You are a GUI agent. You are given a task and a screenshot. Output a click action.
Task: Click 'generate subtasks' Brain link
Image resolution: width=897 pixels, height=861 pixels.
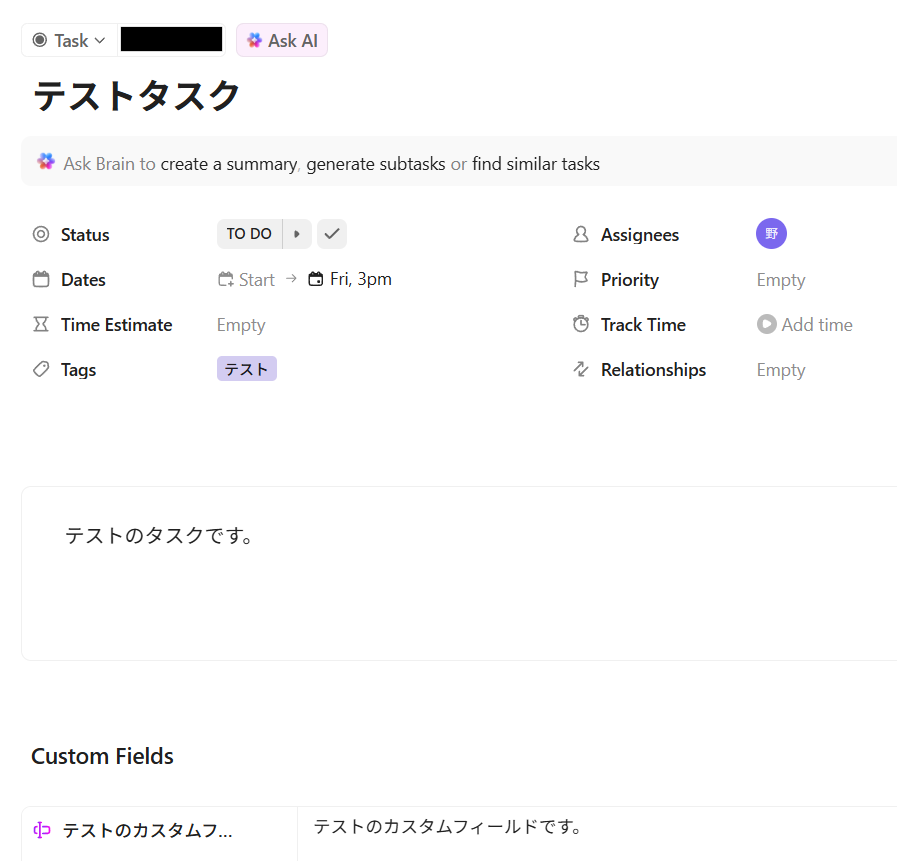click(375, 164)
